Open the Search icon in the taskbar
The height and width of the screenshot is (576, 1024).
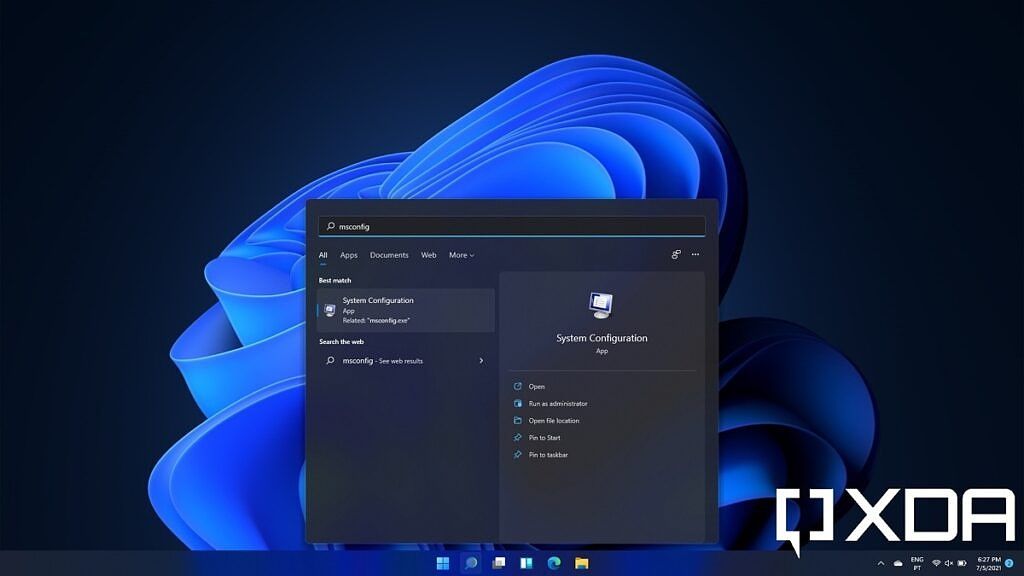click(470, 565)
